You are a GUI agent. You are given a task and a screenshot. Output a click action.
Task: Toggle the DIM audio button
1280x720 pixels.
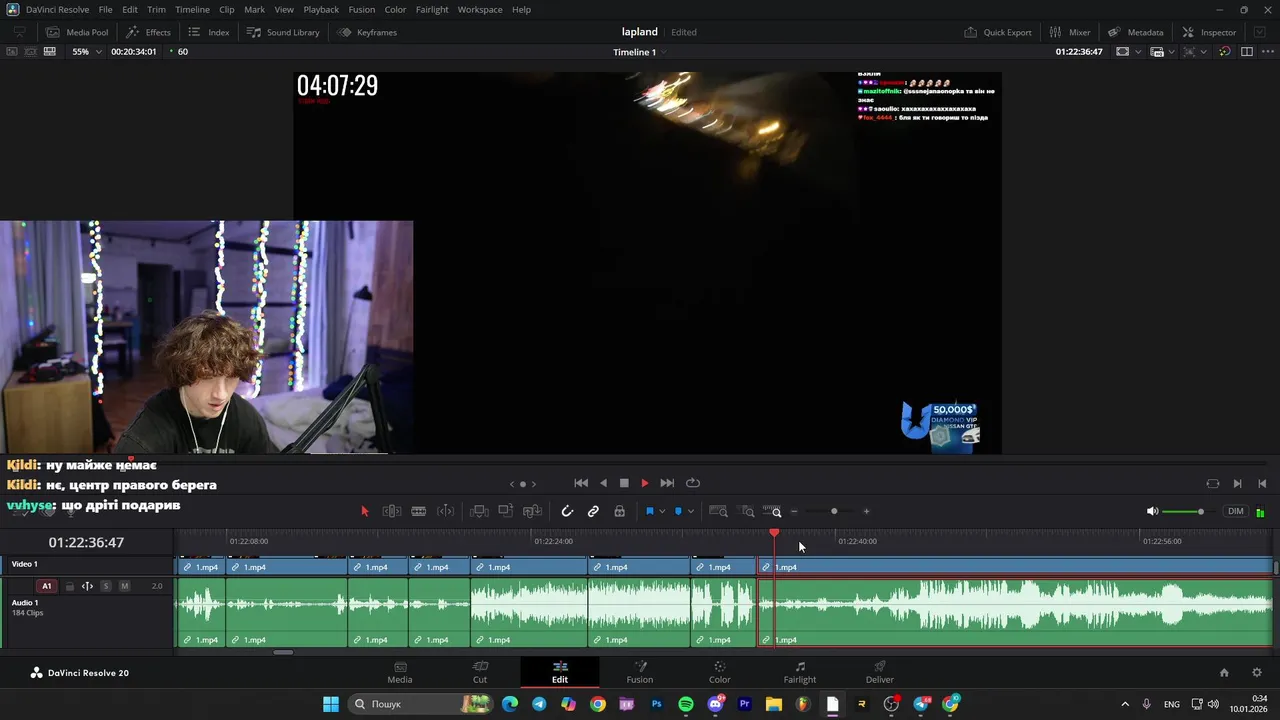click(1236, 511)
